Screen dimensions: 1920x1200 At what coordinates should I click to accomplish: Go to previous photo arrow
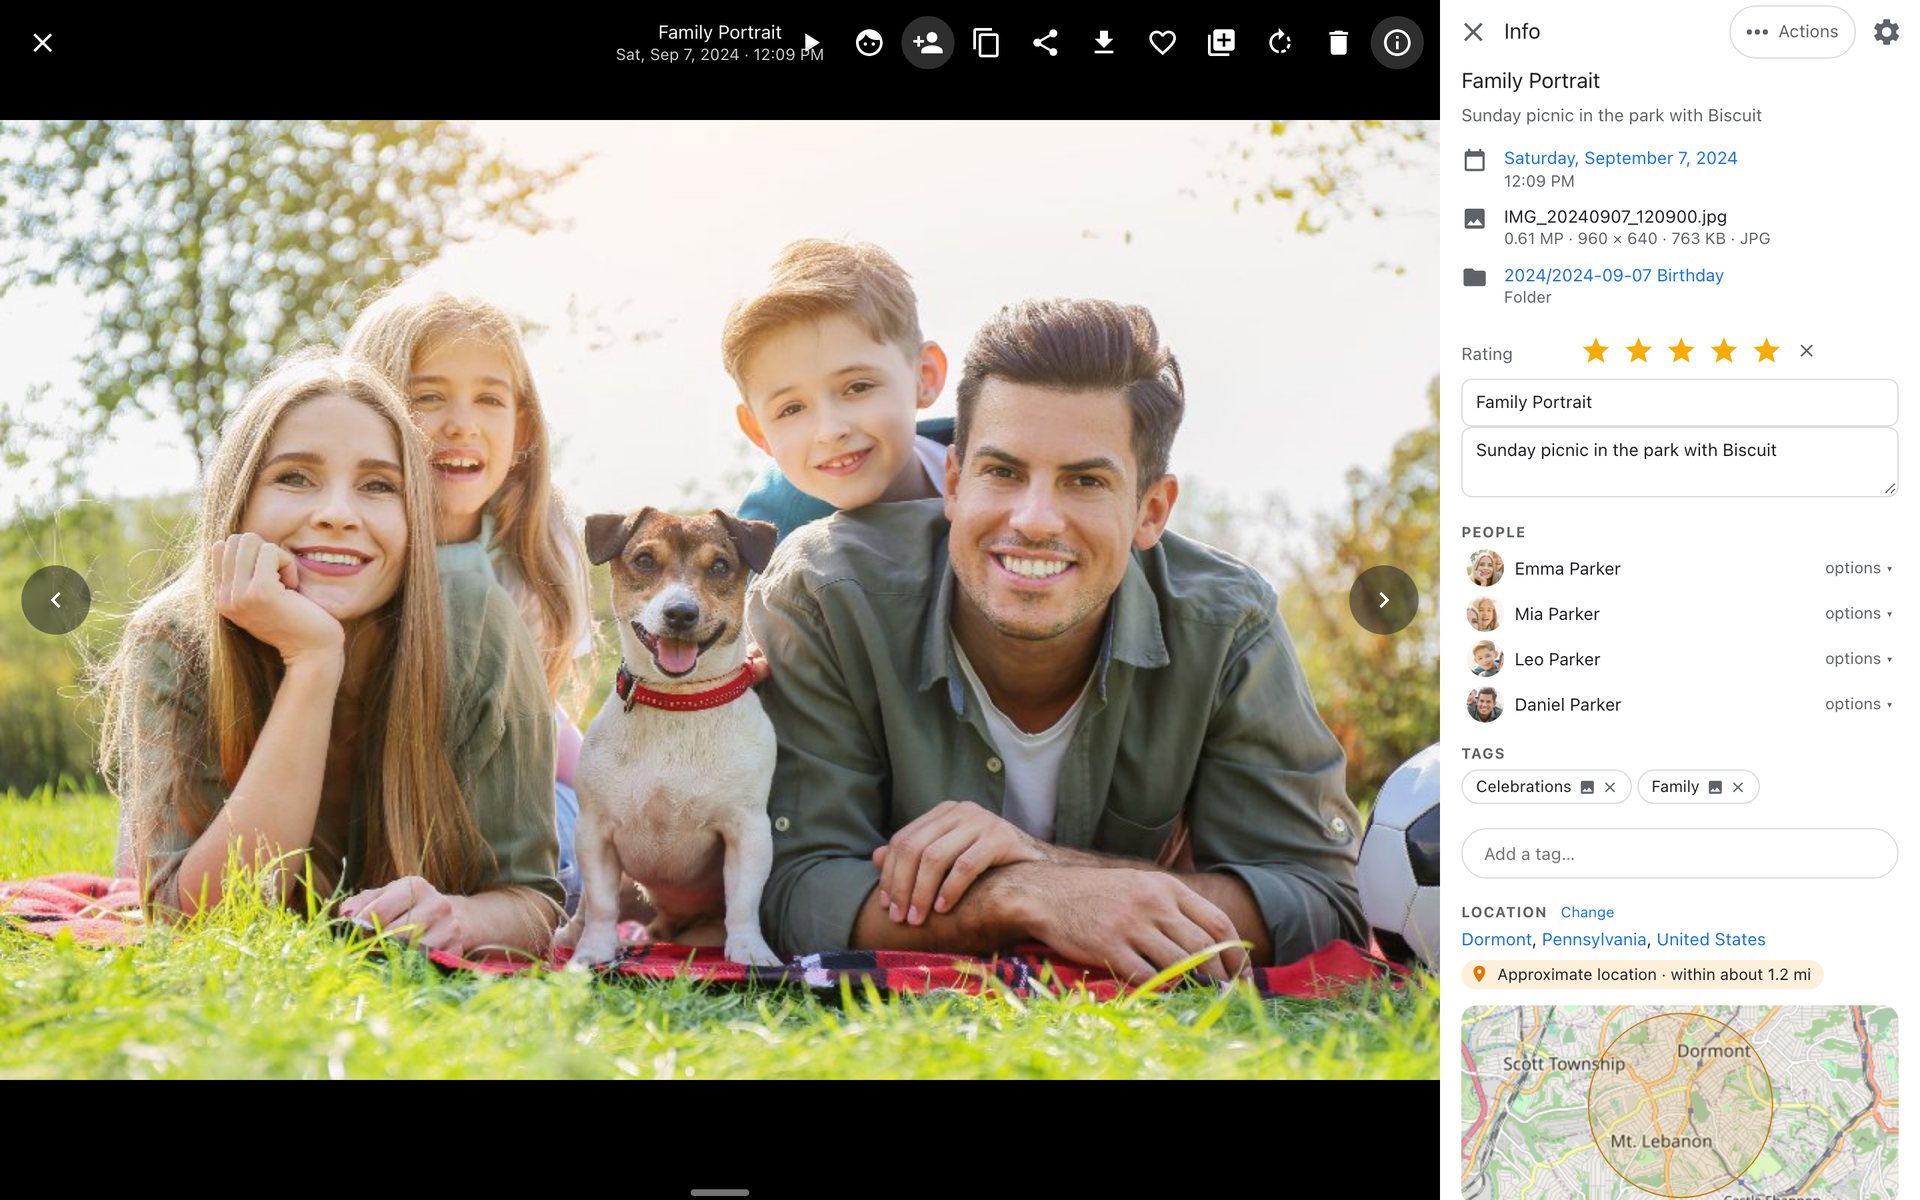tap(56, 600)
